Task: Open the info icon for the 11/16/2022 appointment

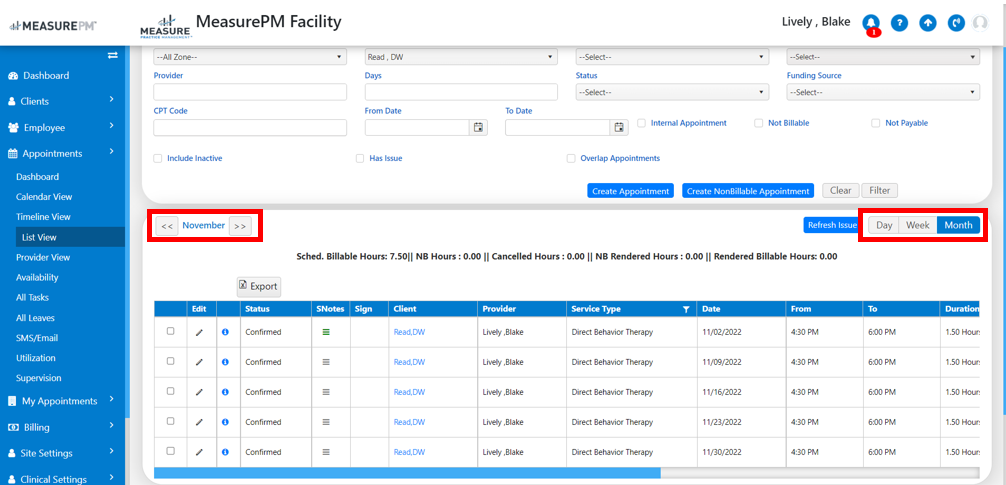Action: tap(225, 392)
